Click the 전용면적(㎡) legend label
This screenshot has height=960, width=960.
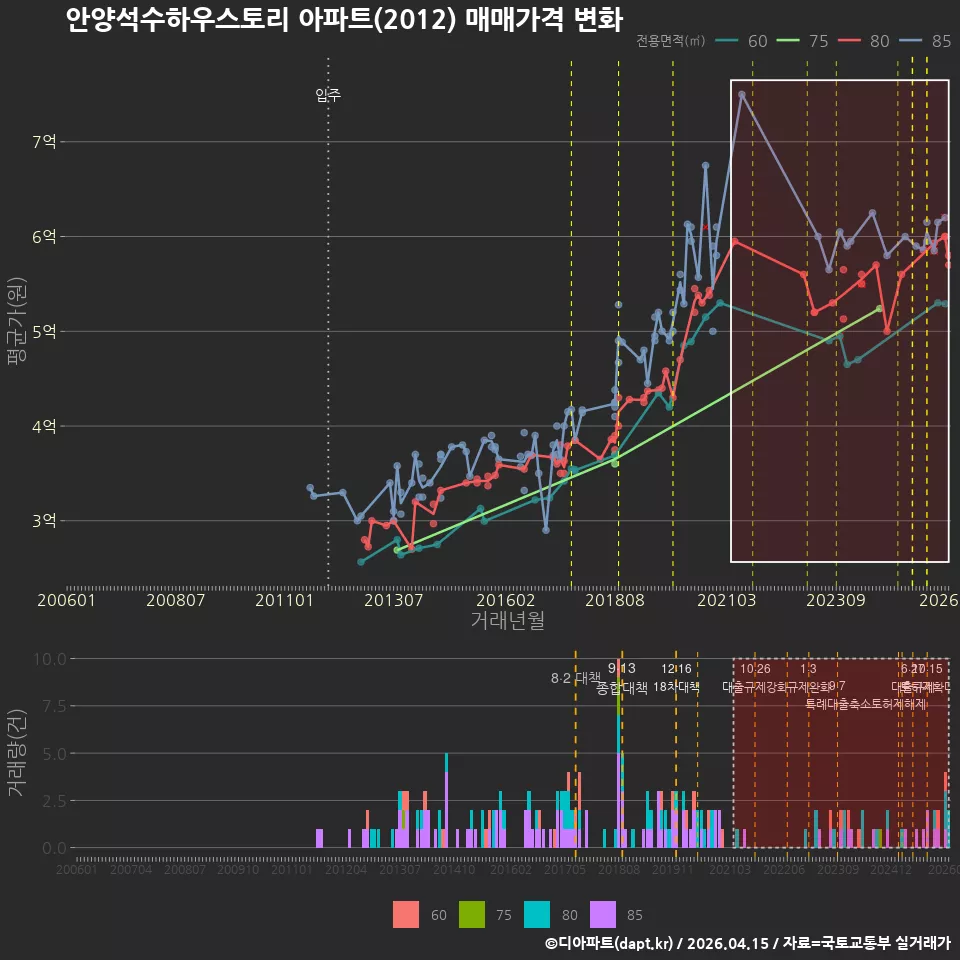pyautogui.click(x=670, y=41)
